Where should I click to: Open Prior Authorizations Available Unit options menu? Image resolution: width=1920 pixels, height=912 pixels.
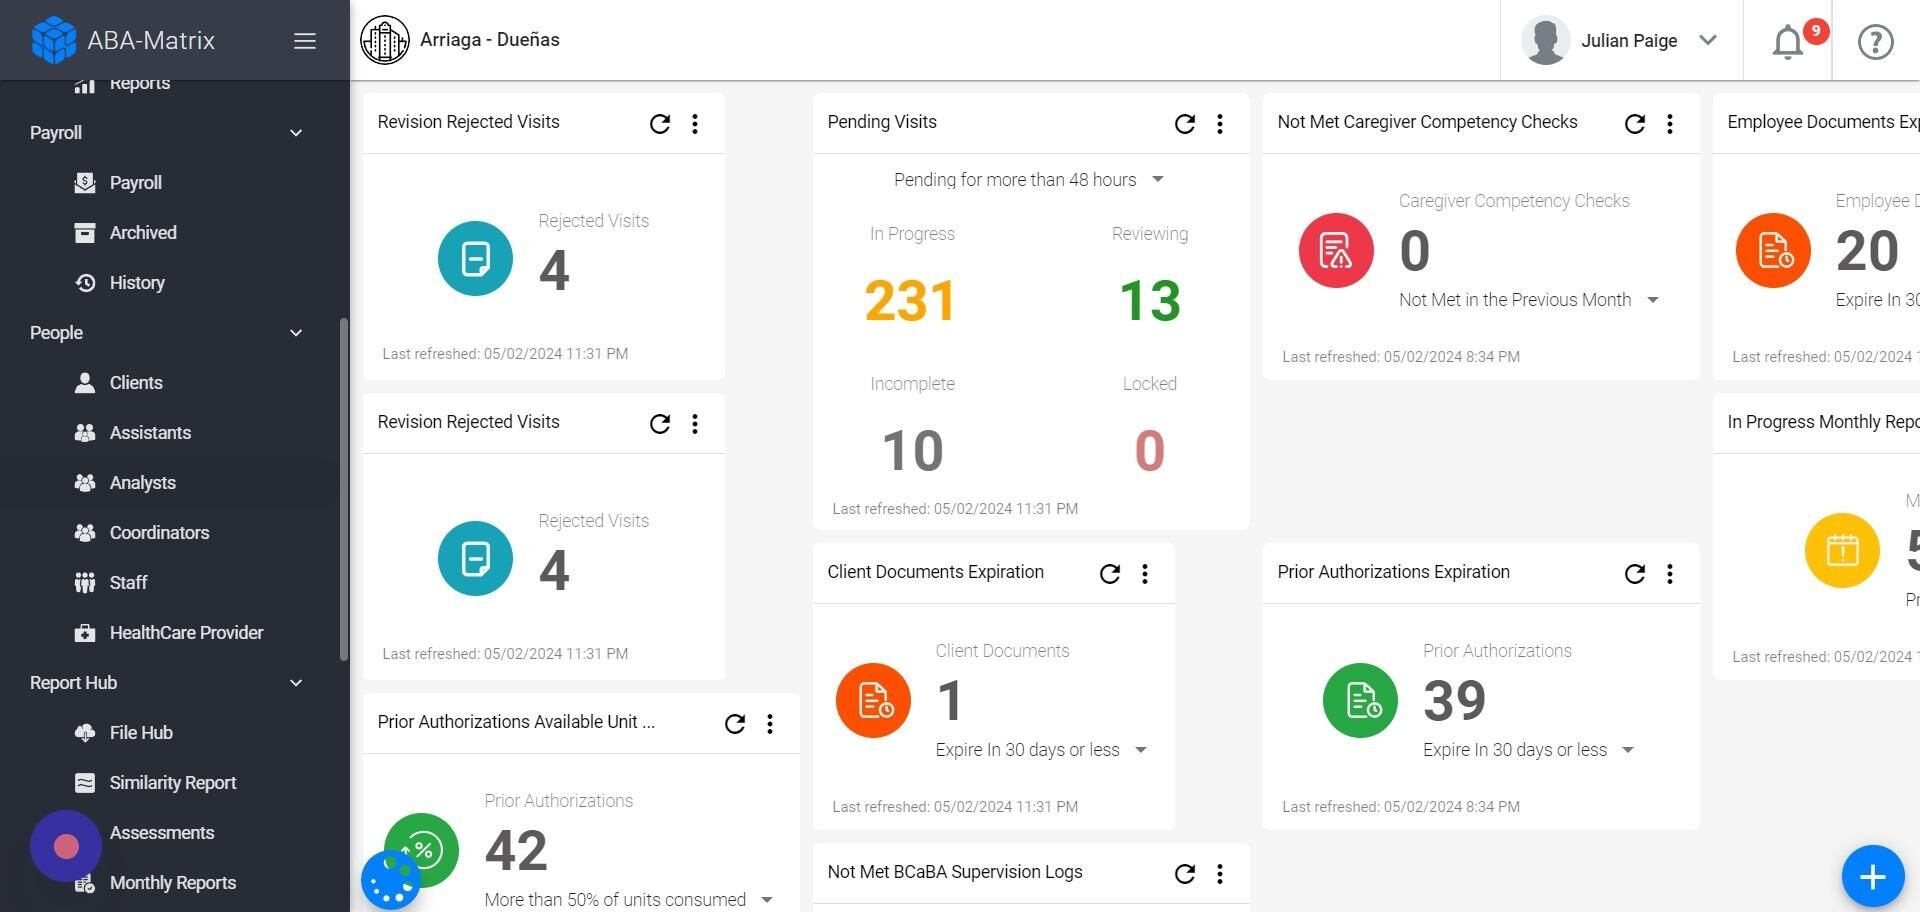[770, 723]
